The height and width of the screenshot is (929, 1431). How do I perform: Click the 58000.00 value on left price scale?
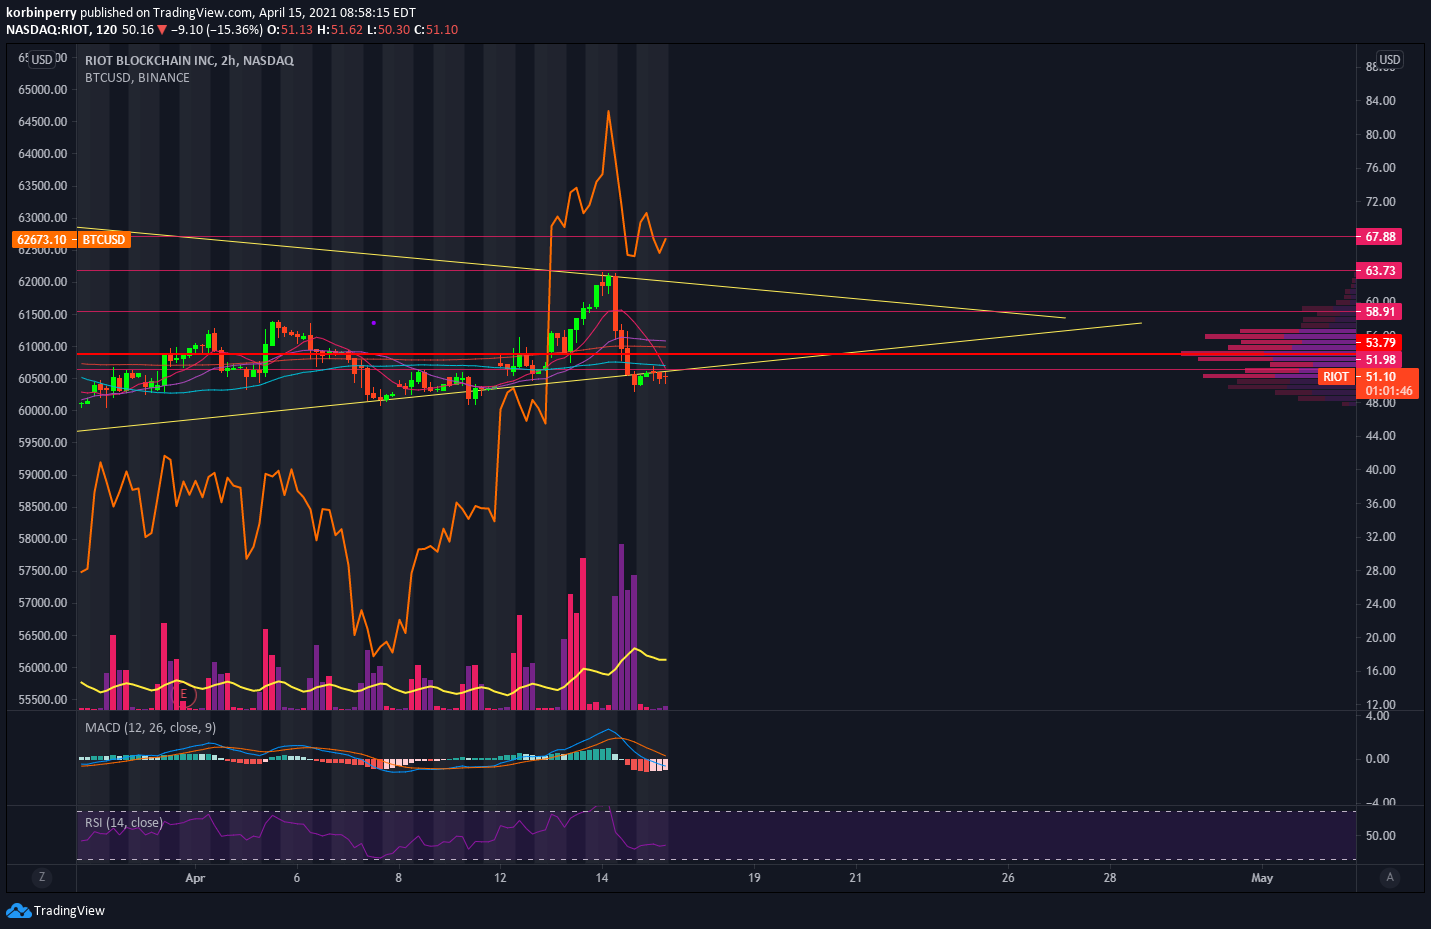click(43, 539)
